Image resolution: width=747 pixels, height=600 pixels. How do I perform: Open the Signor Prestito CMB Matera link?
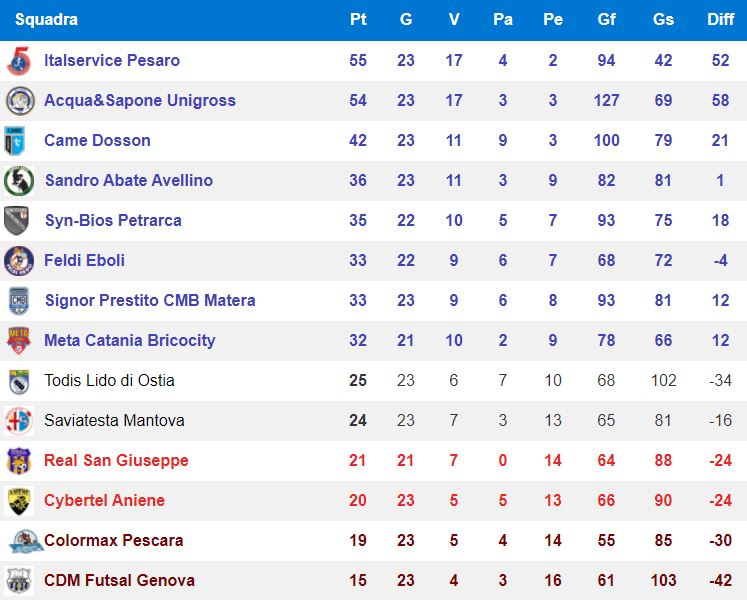(x=150, y=301)
